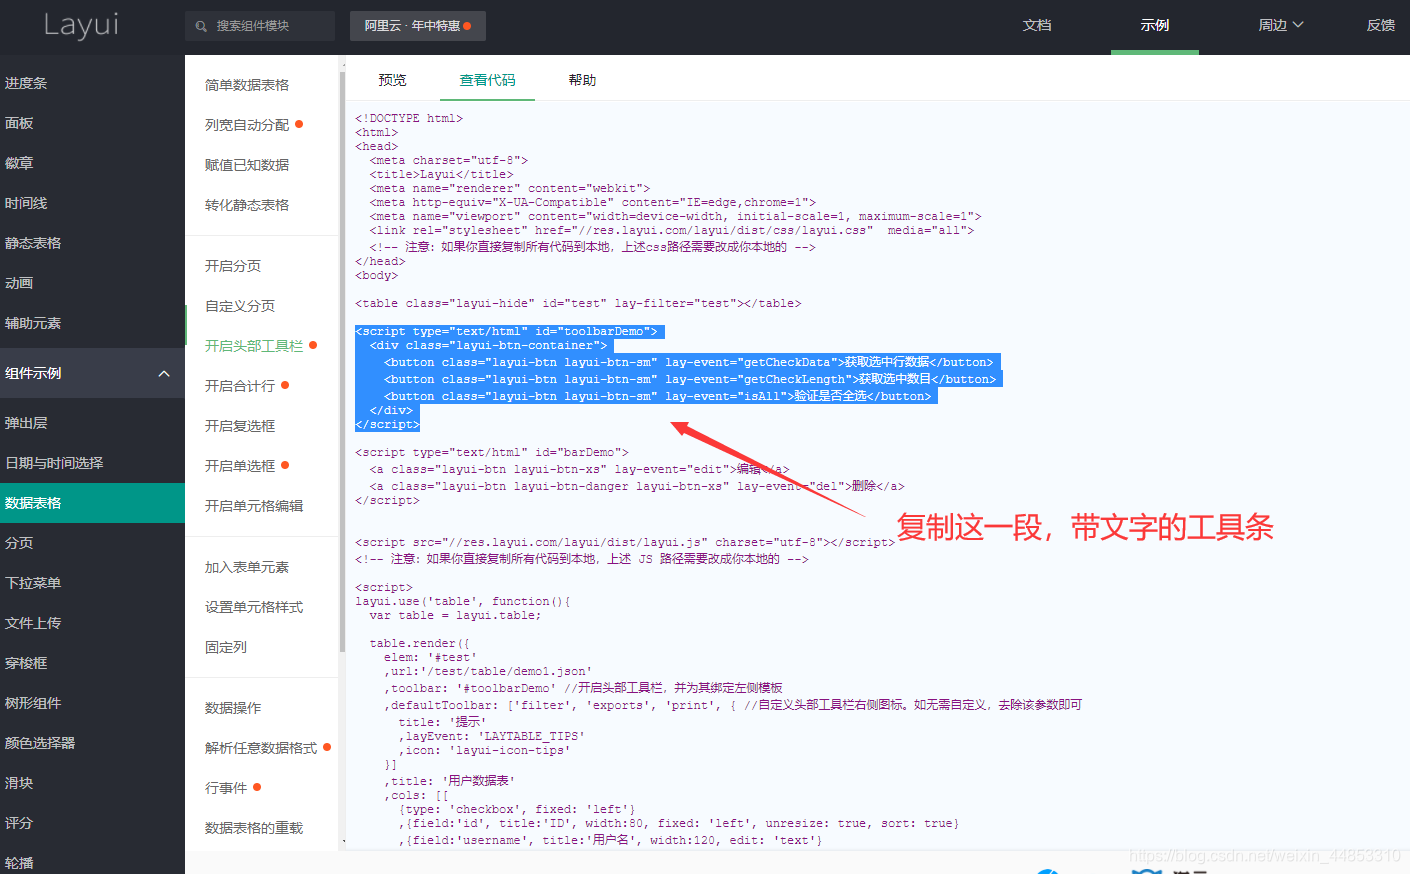Click the 周边 dropdown arrow
Viewport: 1410px width, 874px height.
(x=1298, y=25)
